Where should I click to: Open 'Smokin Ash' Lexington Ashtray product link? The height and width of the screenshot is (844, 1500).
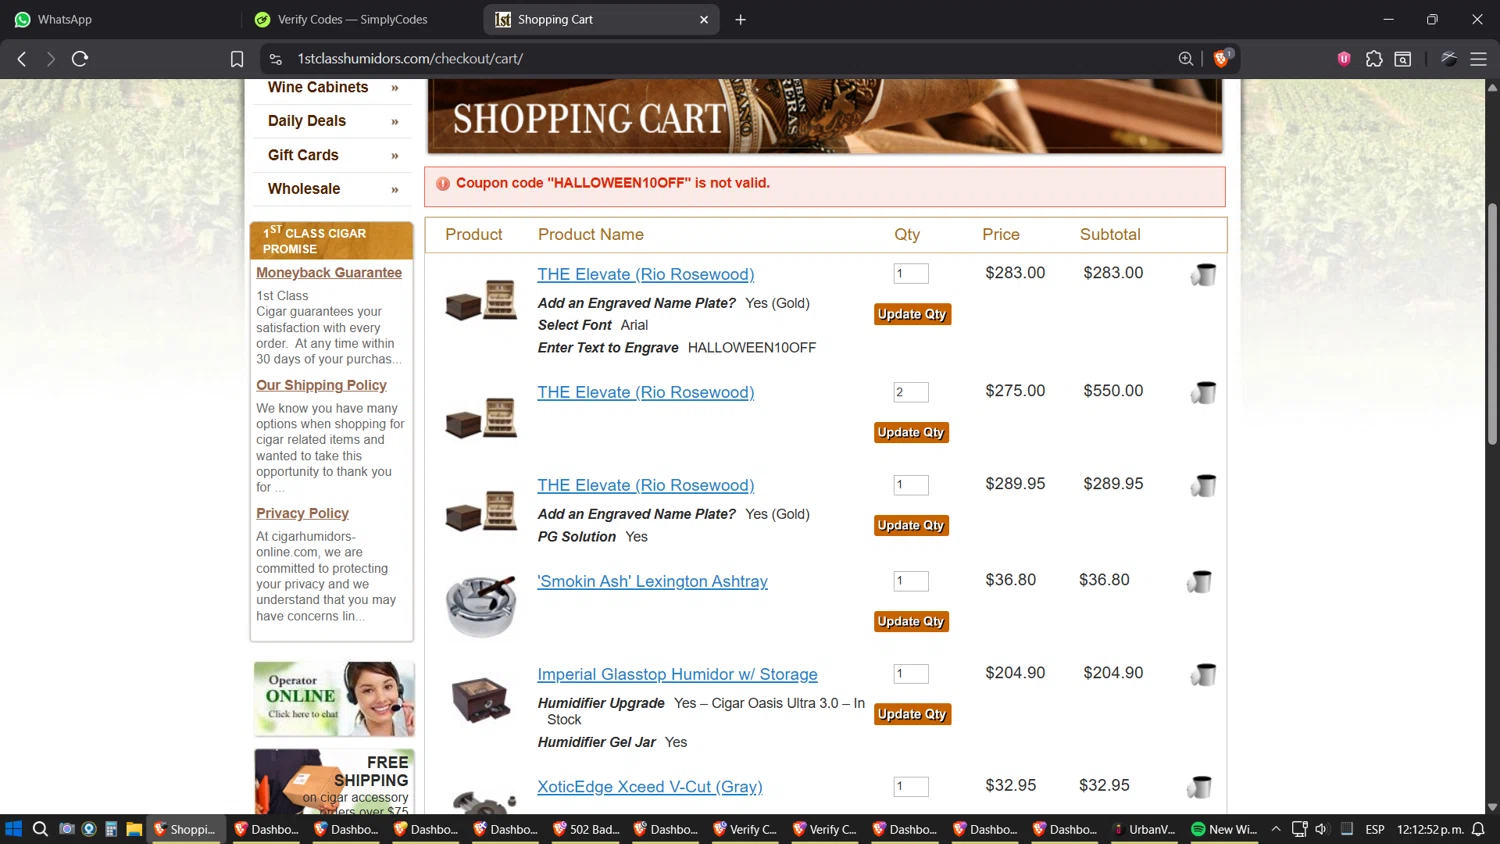click(x=652, y=581)
